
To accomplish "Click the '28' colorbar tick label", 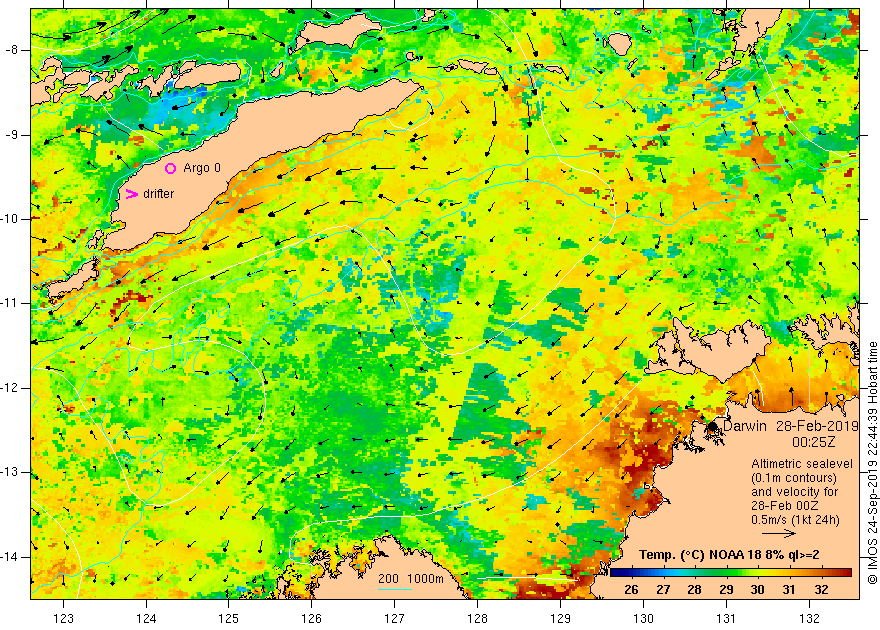I will click(694, 590).
